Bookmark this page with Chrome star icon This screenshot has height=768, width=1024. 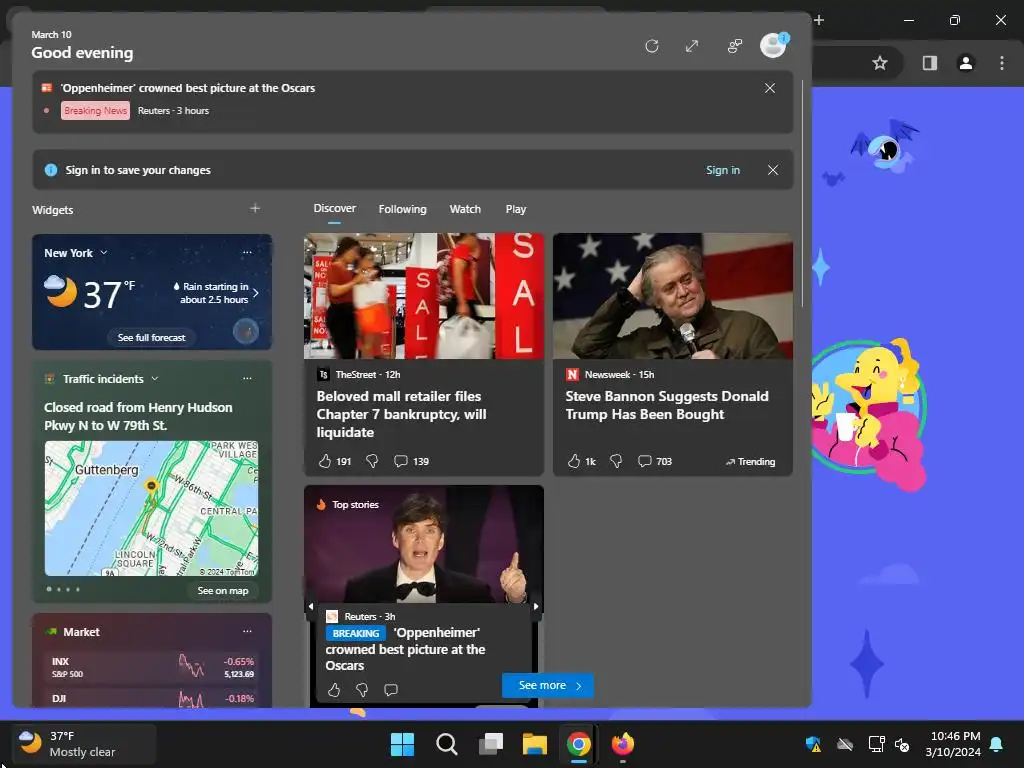pyautogui.click(x=880, y=63)
